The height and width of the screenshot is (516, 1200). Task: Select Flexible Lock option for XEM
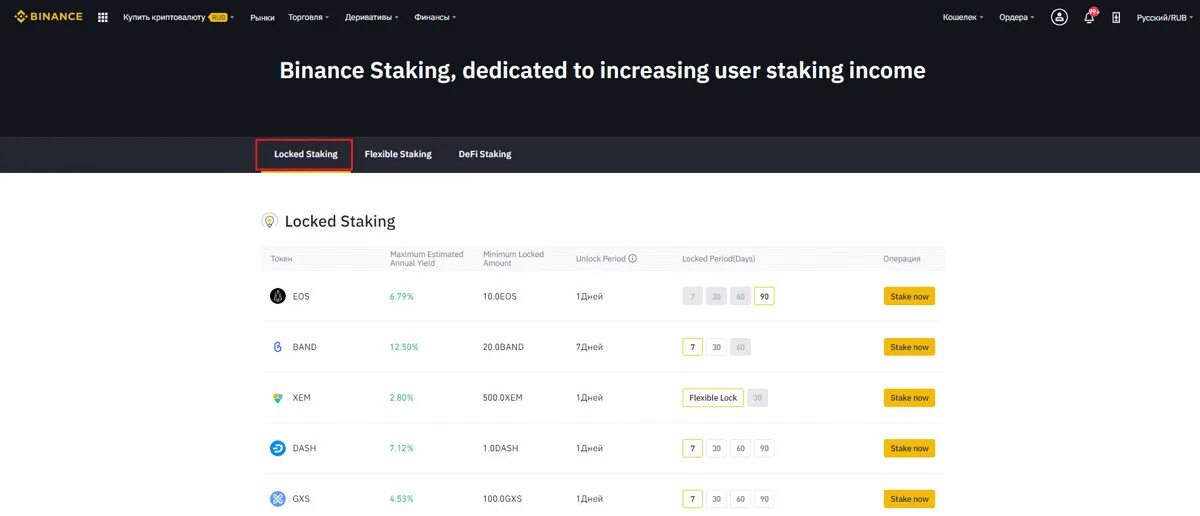click(x=713, y=397)
